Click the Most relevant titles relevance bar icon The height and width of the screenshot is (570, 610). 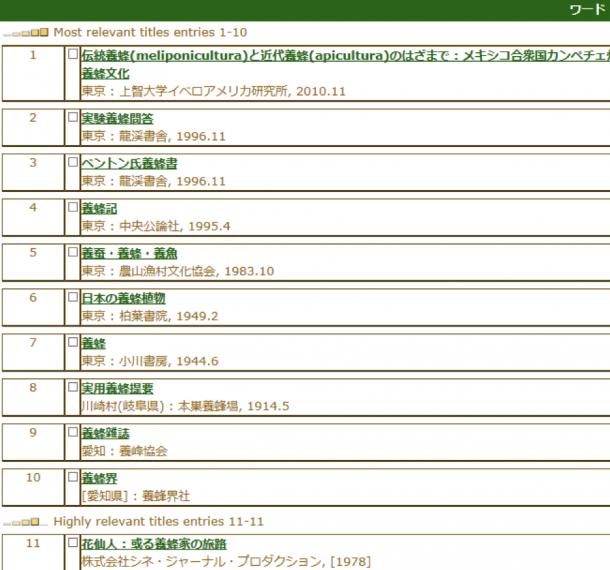[x=26, y=32]
